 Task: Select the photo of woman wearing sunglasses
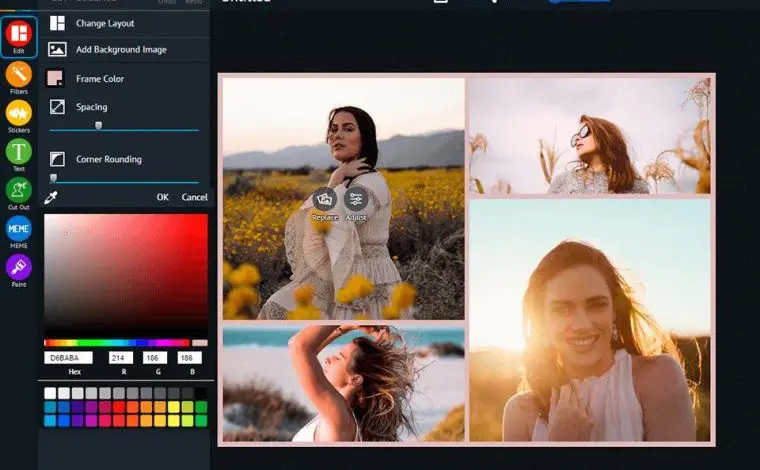[590, 136]
